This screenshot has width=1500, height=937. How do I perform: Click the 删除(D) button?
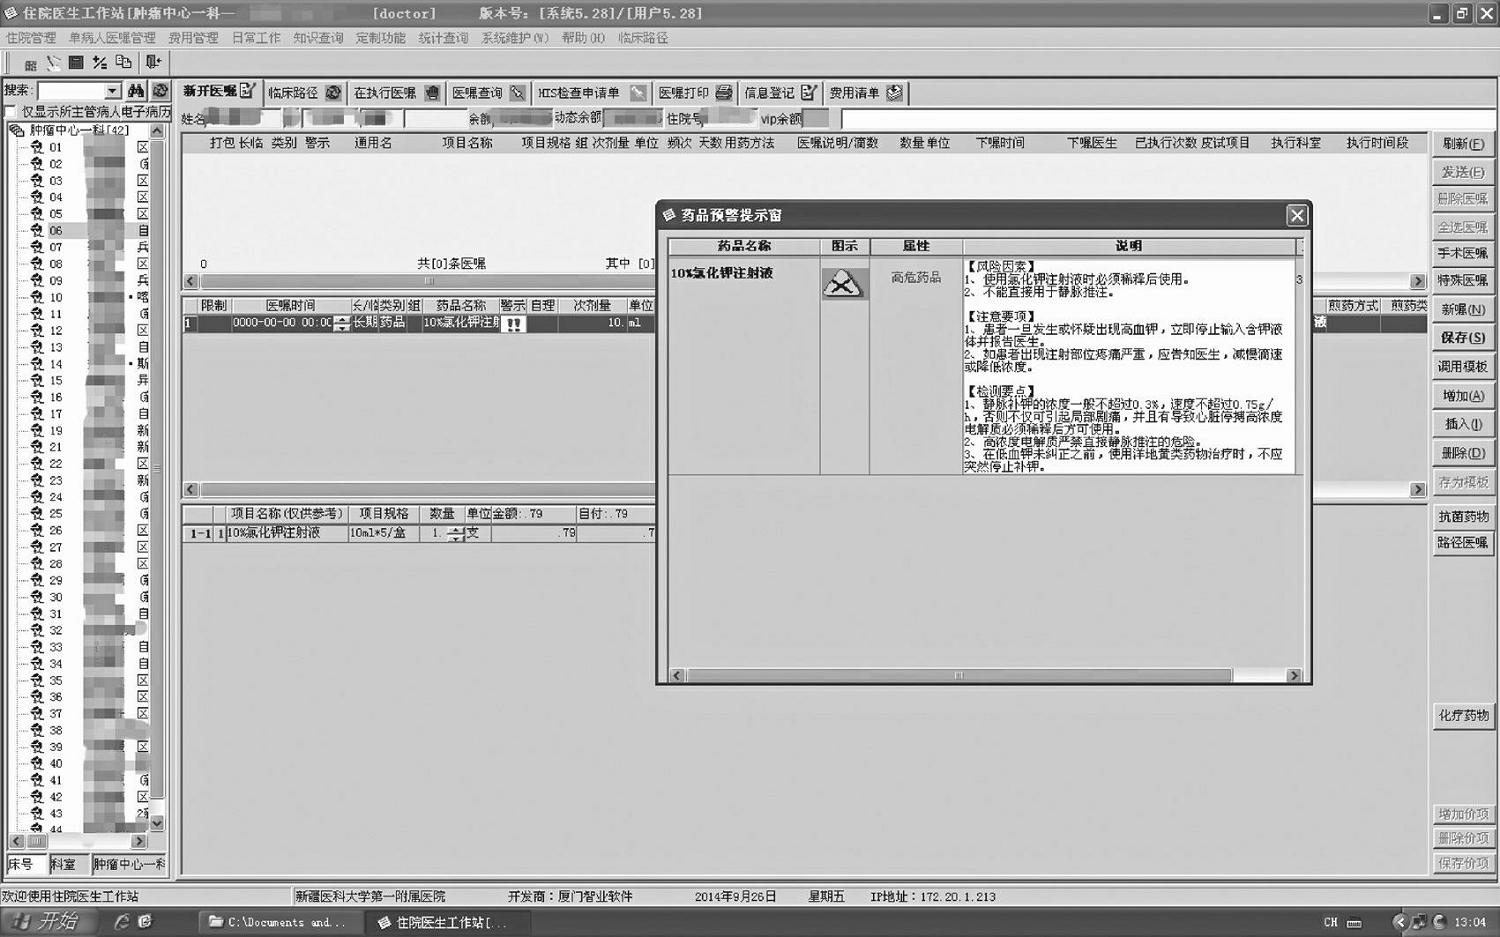[1463, 454]
